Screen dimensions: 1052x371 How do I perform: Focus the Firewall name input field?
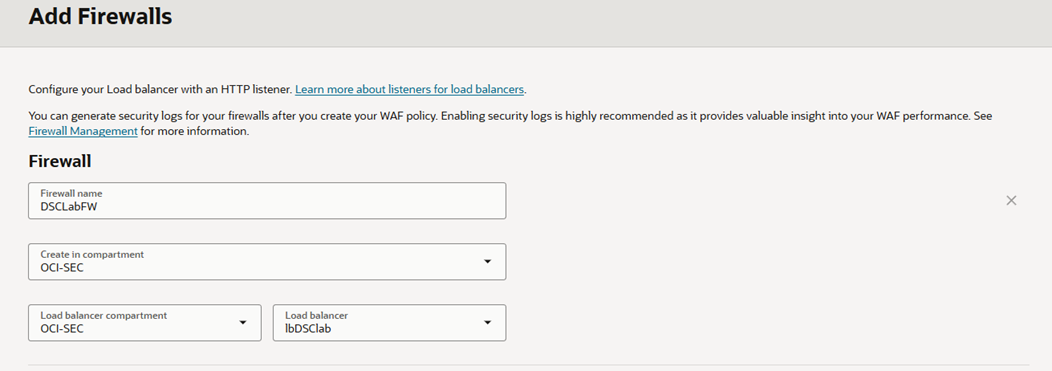click(267, 201)
